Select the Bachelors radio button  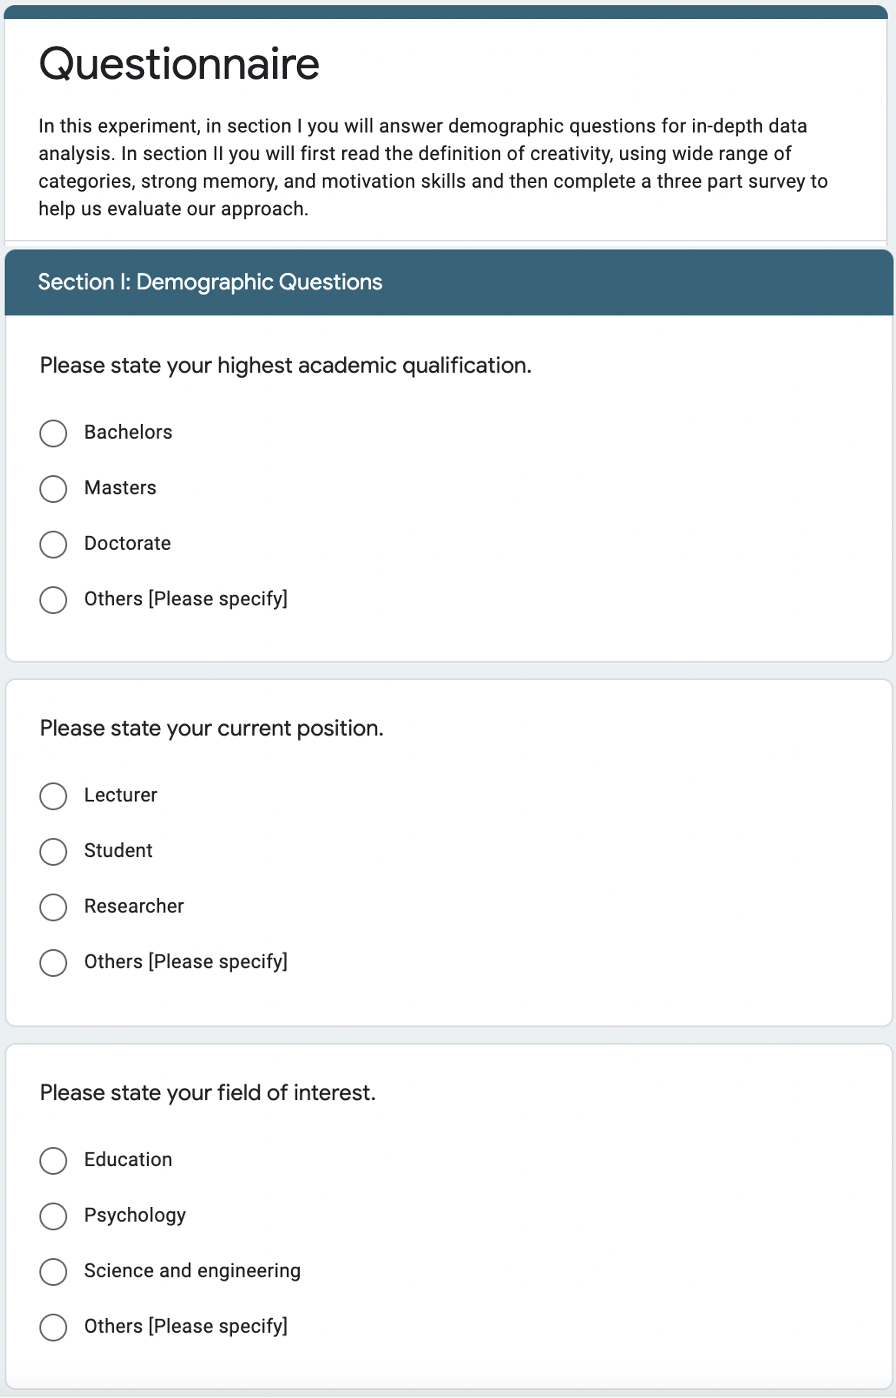[53, 433]
